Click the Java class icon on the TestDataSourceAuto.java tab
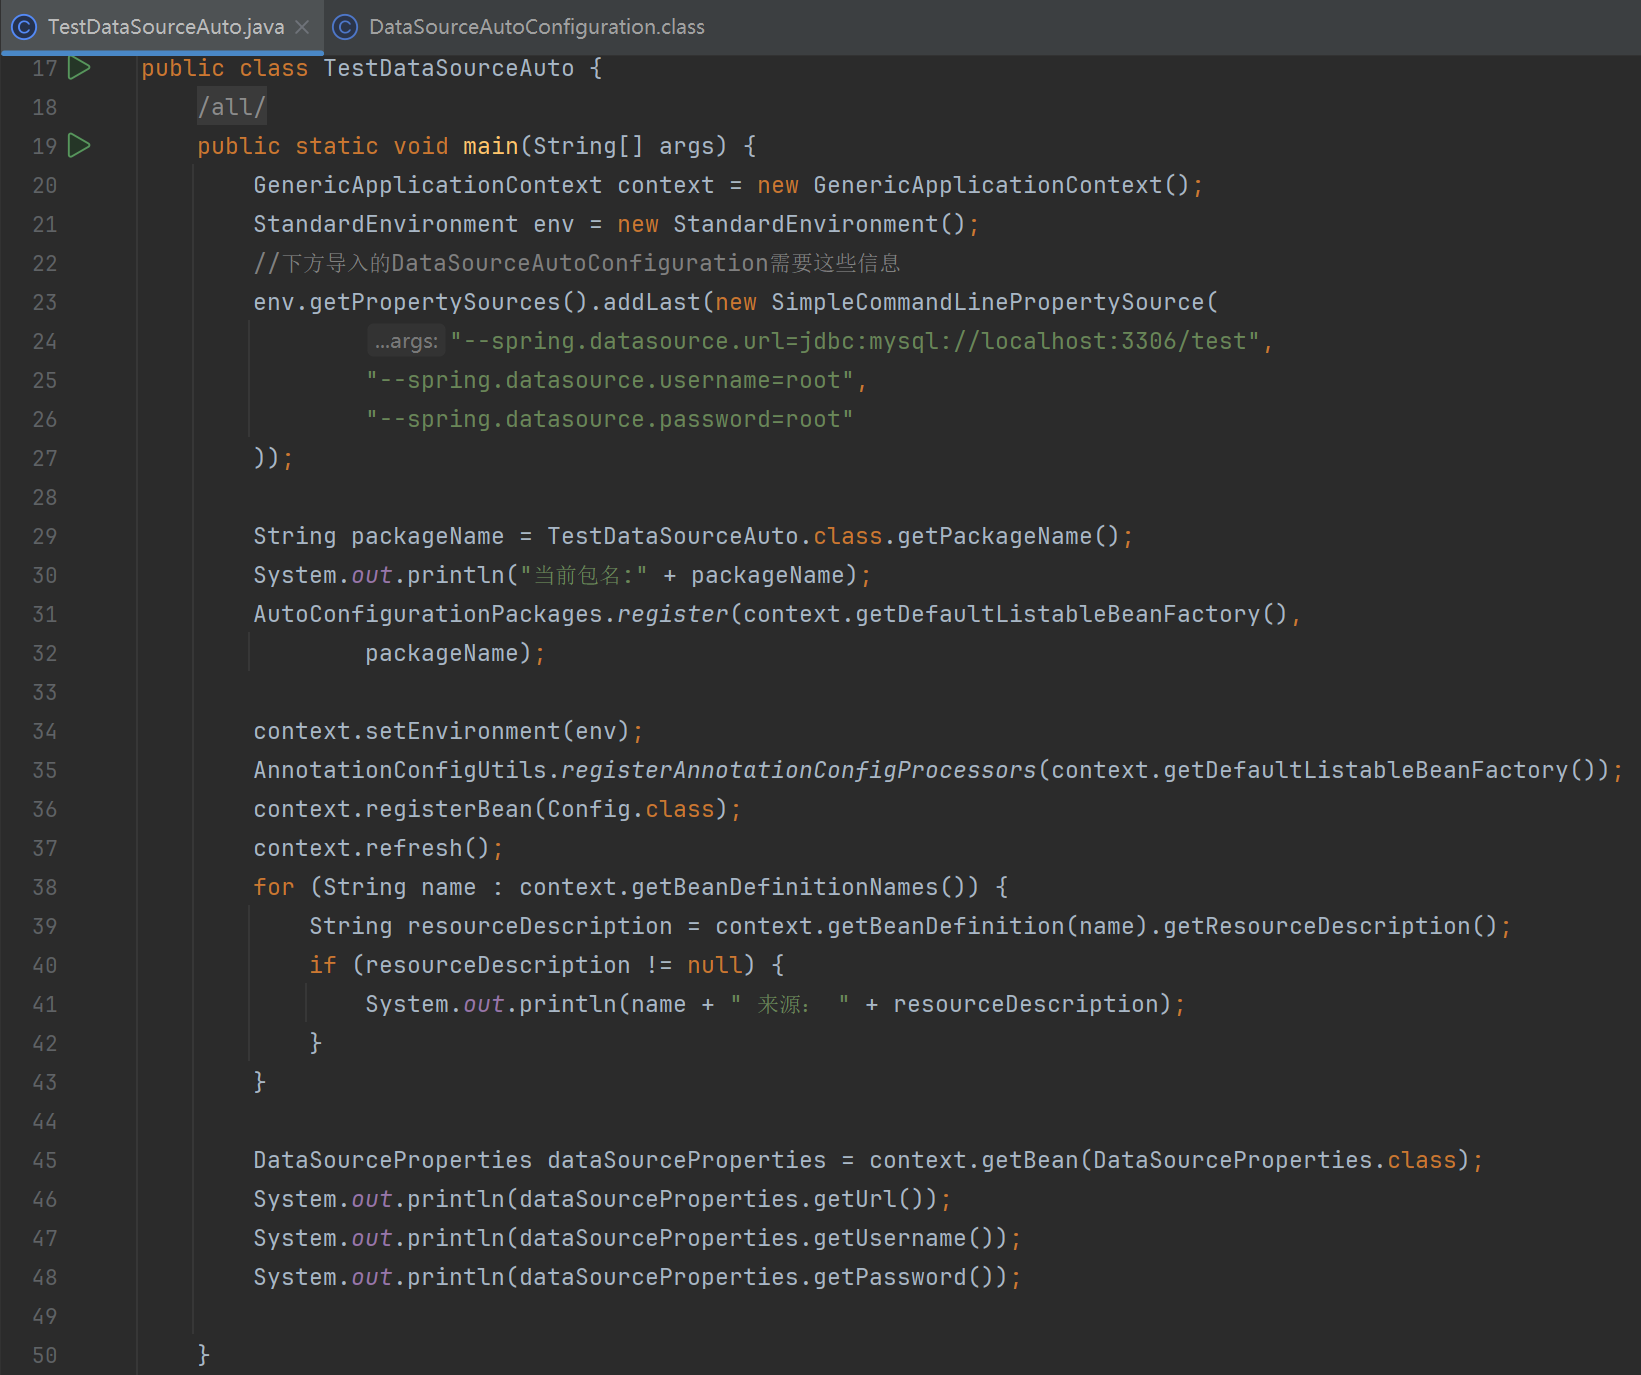1641x1375 pixels. click(x=24, y=27)
